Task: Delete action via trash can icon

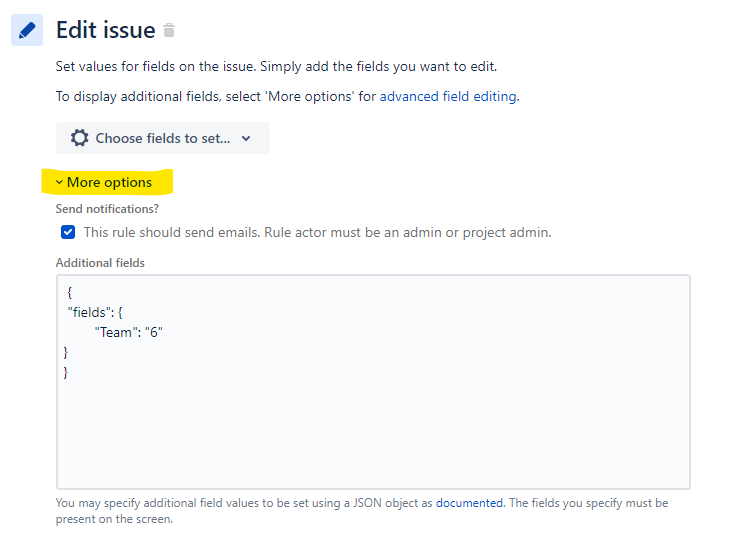Action: pyautogui.click(x=169, y=30)
